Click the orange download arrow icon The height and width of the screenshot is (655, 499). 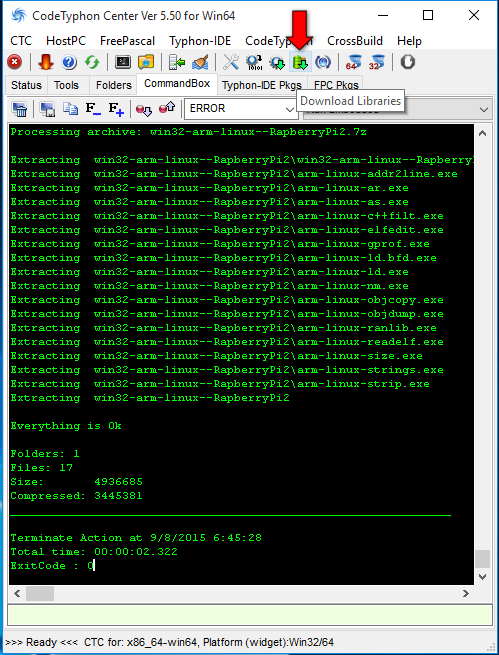(46, 62)
